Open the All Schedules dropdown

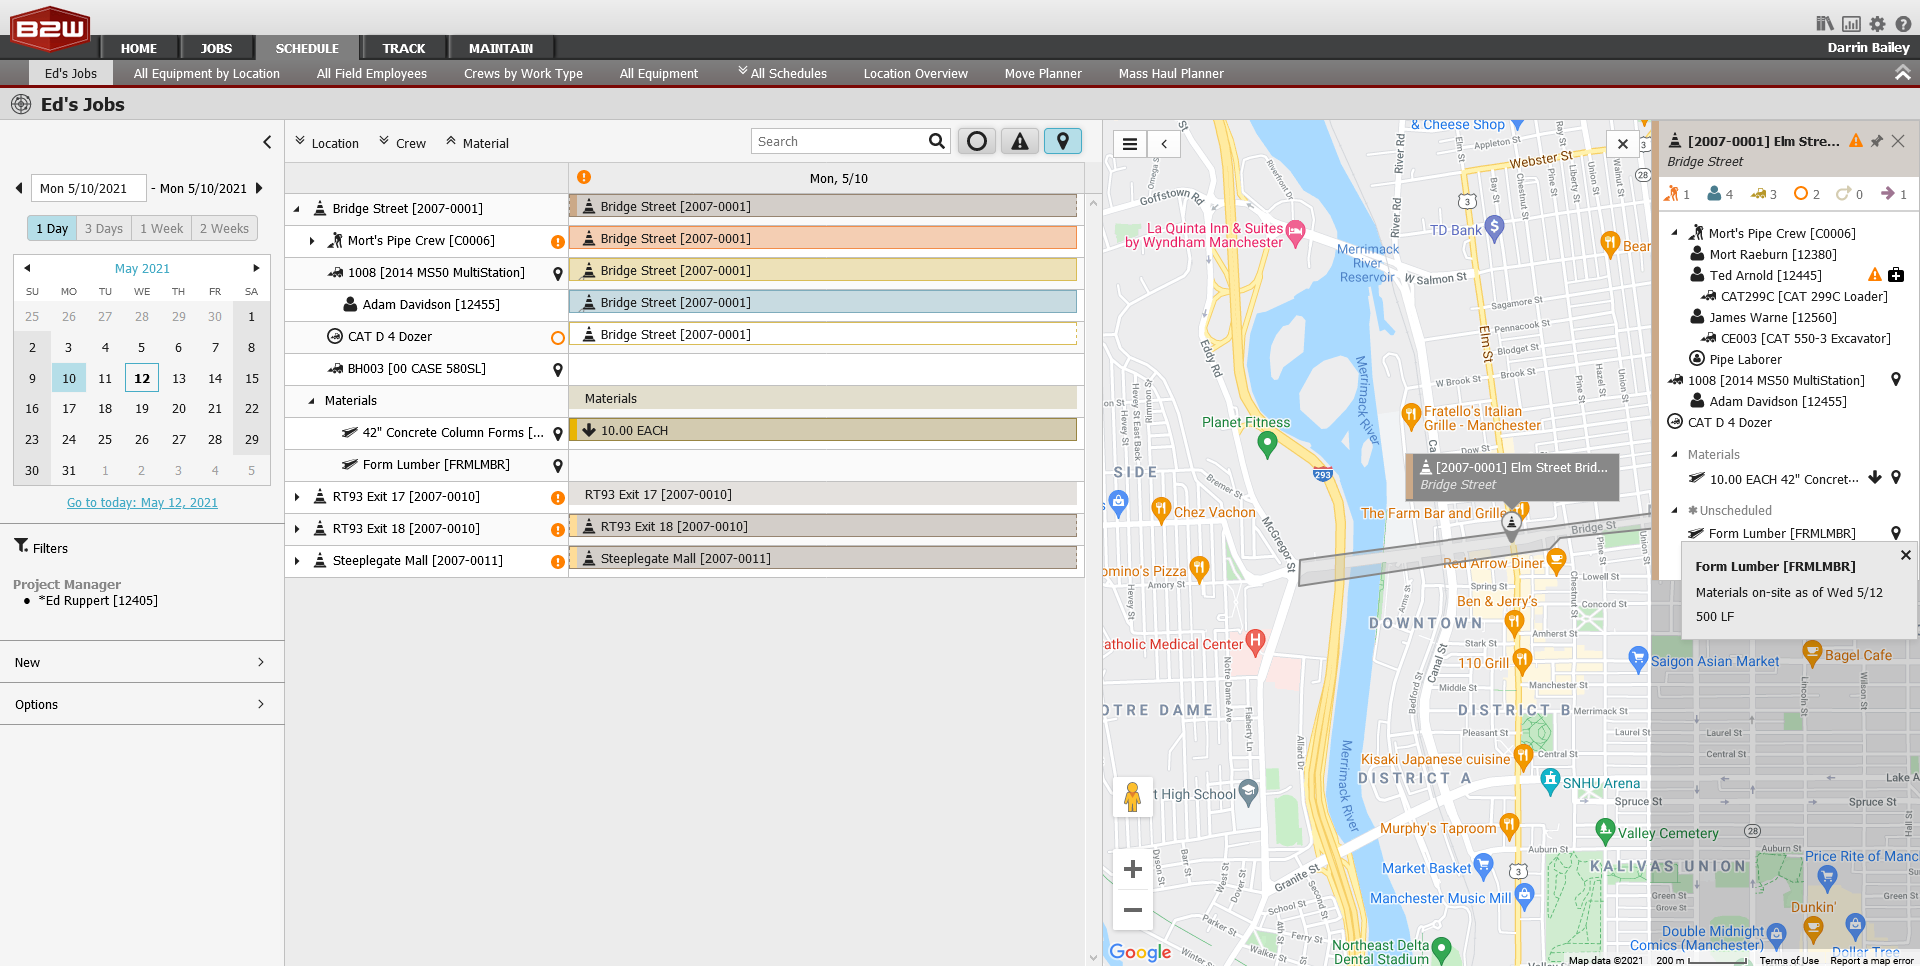click(782, 73)
